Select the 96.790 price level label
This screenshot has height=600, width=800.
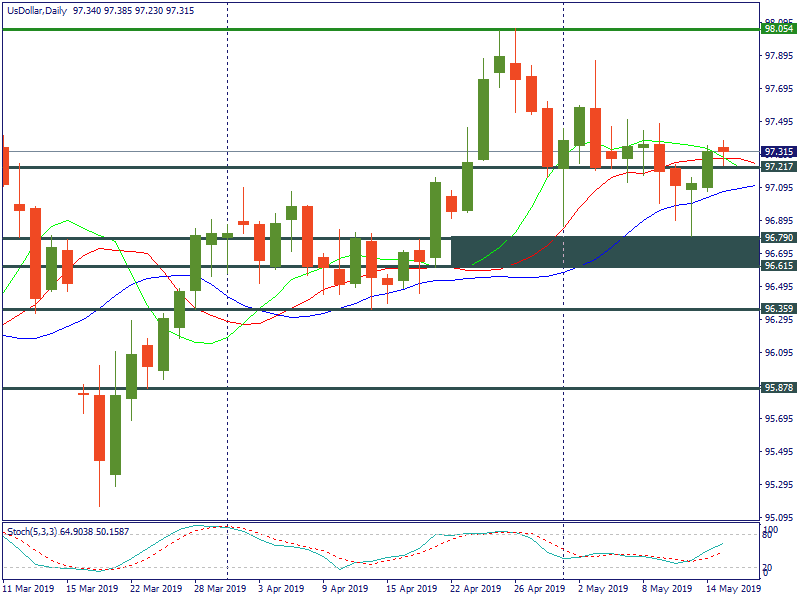(778, 238)
